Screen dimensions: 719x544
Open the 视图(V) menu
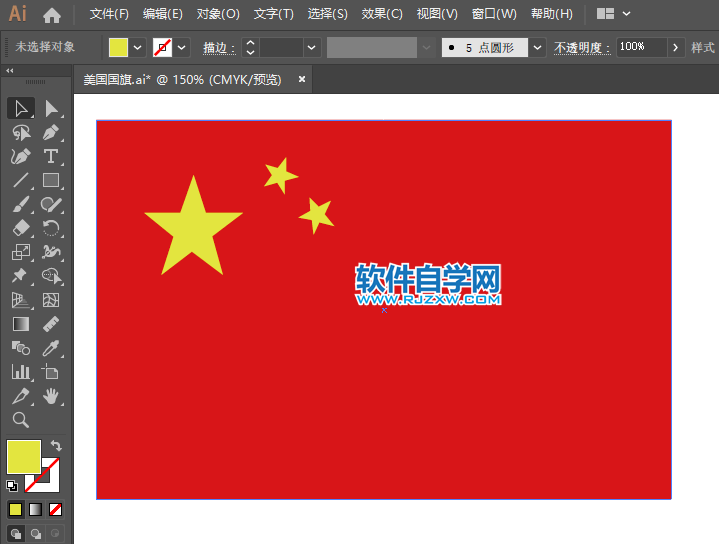[437, 14]
